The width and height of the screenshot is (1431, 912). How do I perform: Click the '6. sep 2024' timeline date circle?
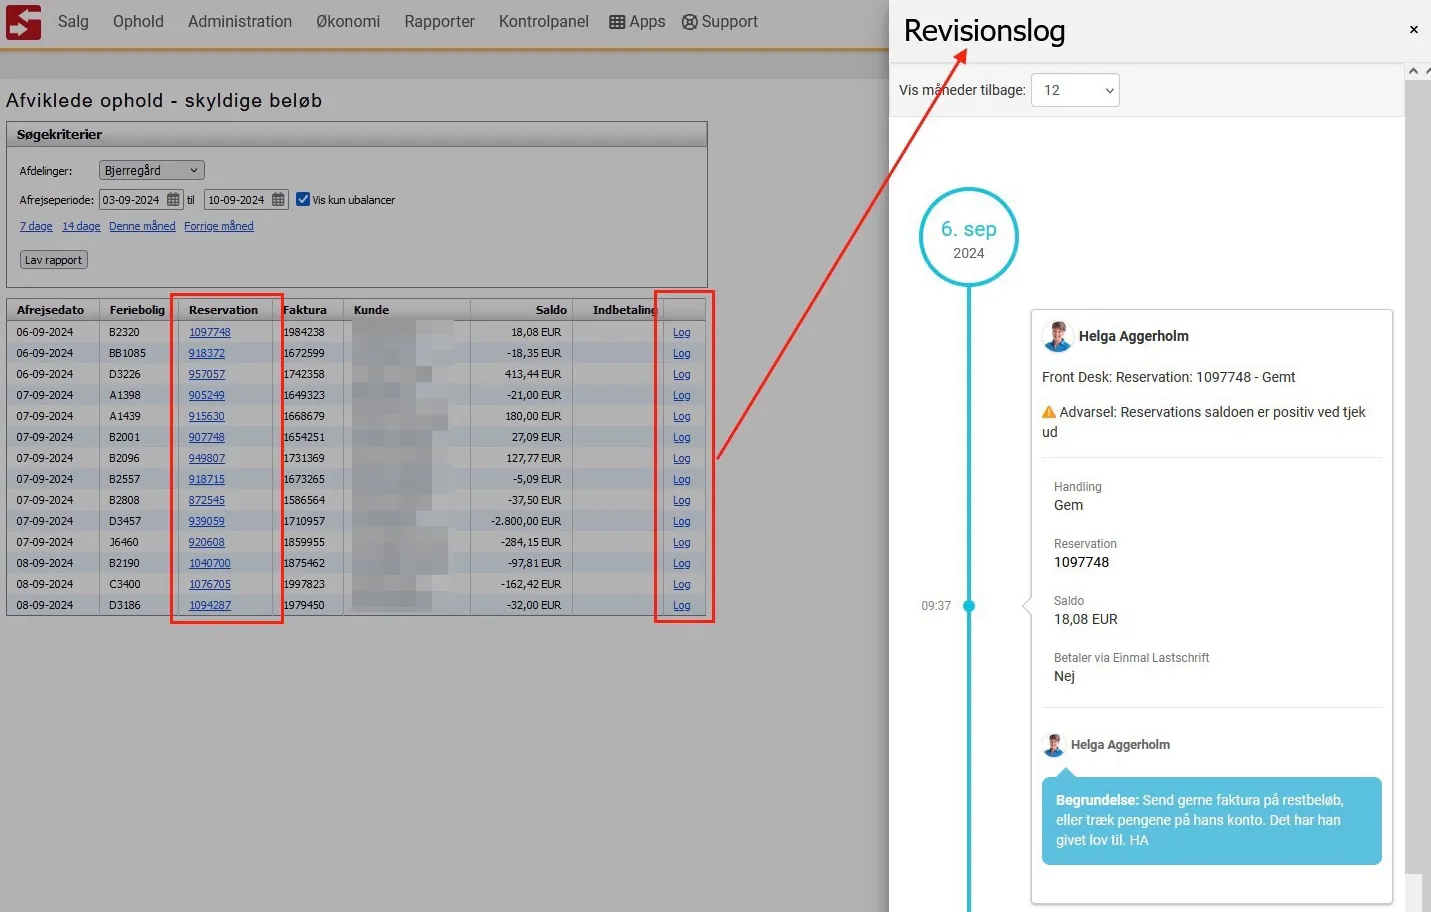968,238
